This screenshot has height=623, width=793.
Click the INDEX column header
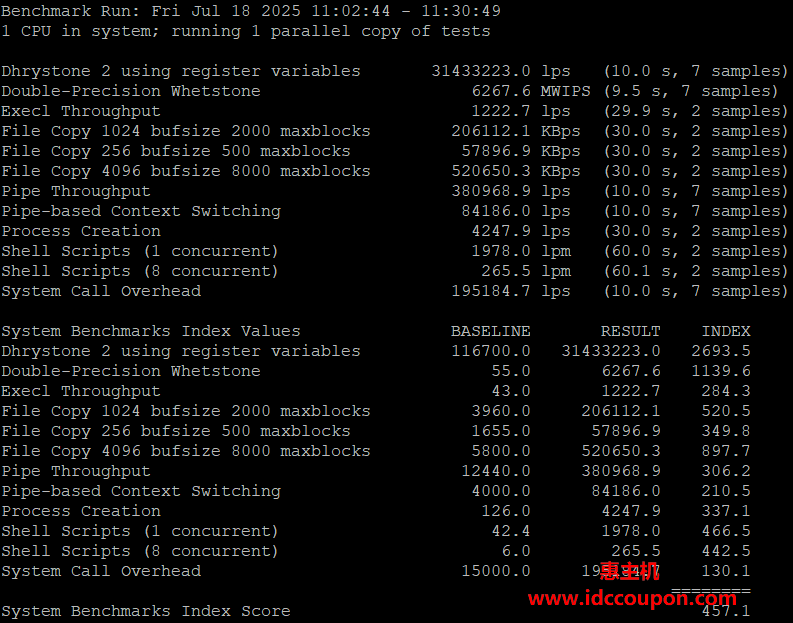tap(726, 331)
